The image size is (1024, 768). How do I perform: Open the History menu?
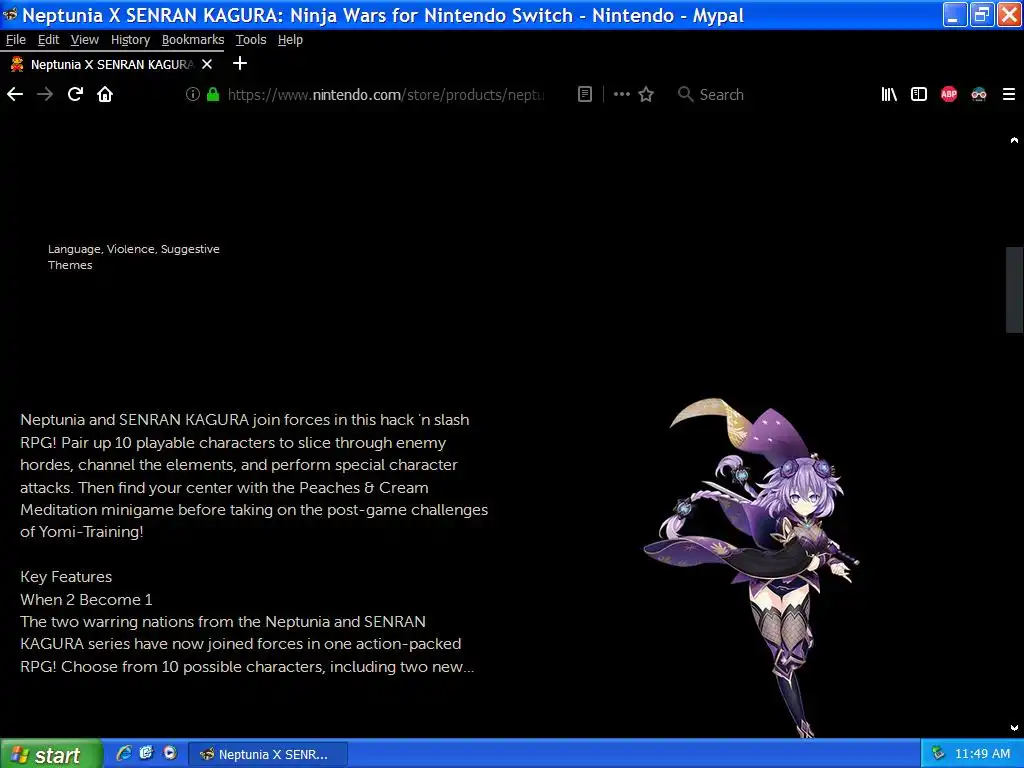(x=131, y=40)
